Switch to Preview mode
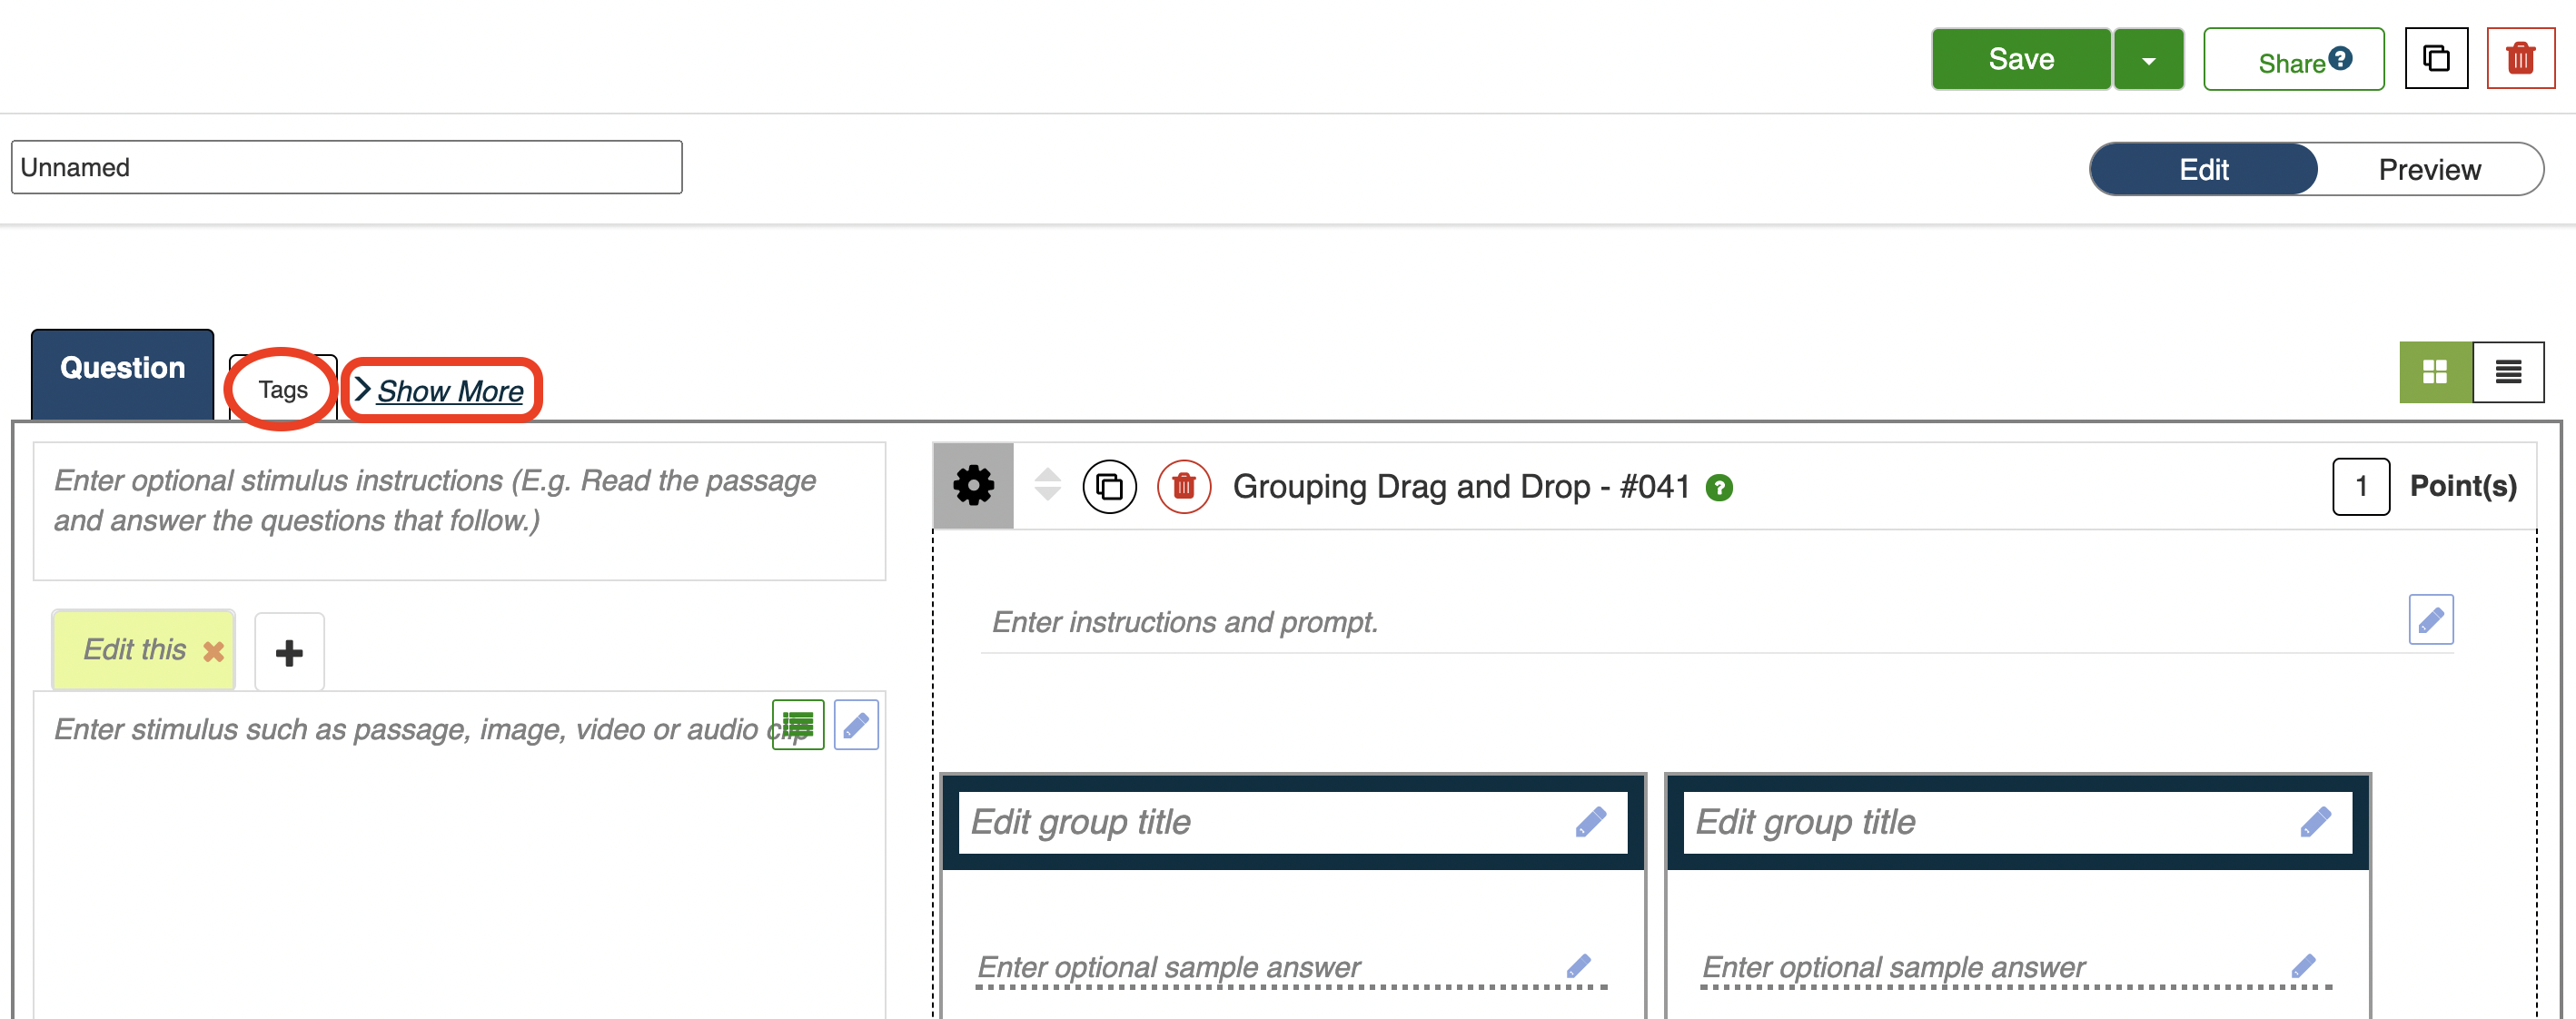The height and width of the screenshot is (1019, 2576). pyautogui.click(x=2428, y=169)
